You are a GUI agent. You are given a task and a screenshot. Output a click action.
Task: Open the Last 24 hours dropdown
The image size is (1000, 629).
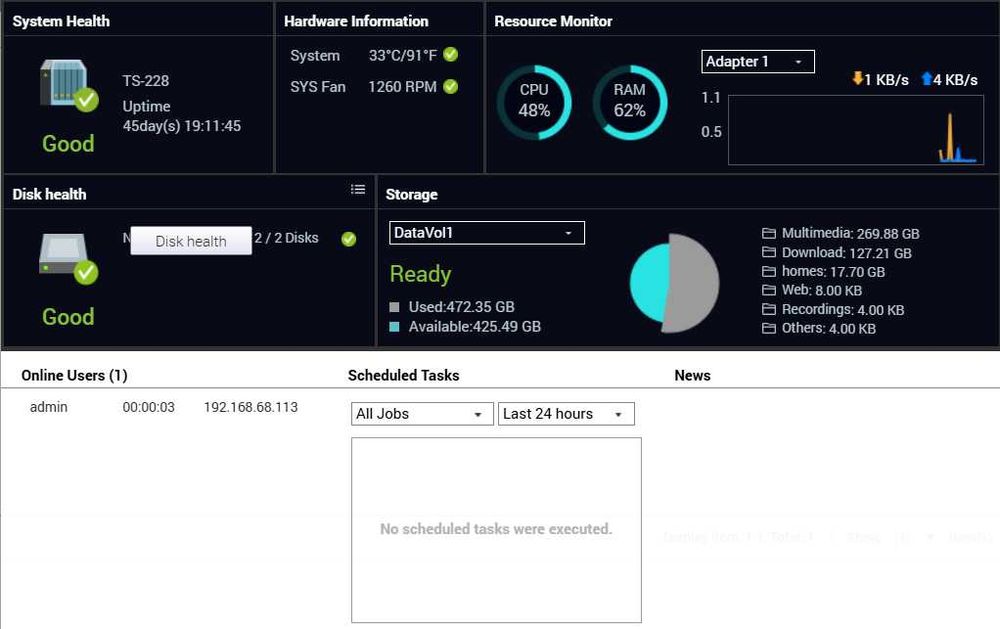pyautogui.click(x=566, y=414)
